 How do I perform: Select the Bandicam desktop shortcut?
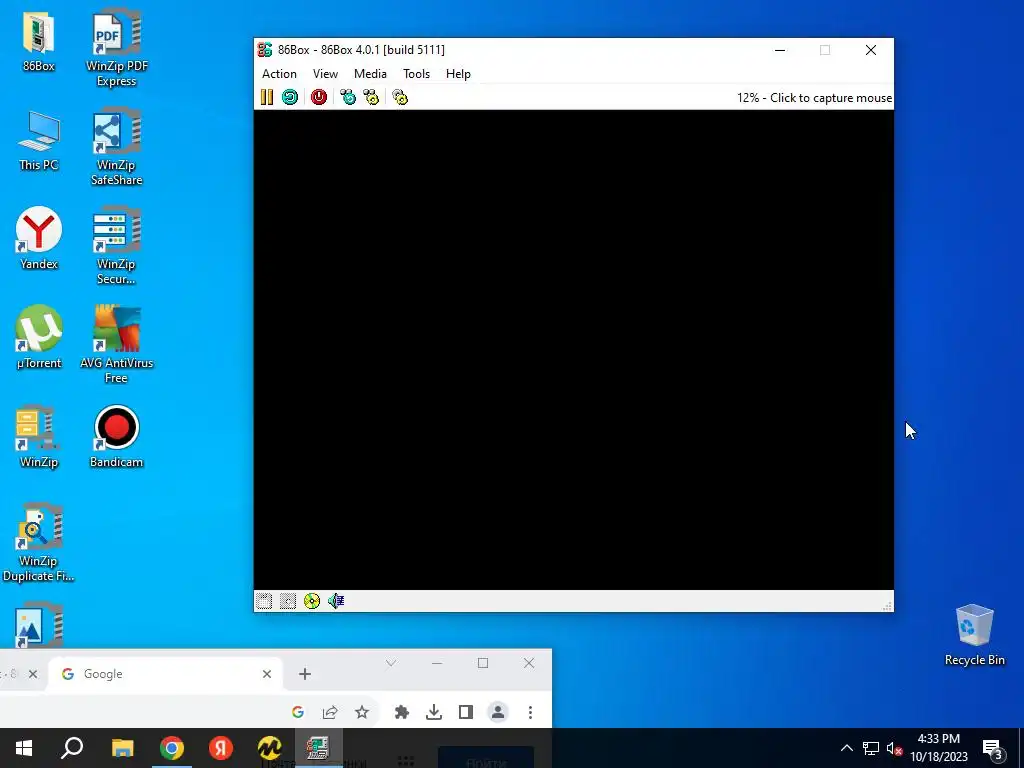[116, 437]
